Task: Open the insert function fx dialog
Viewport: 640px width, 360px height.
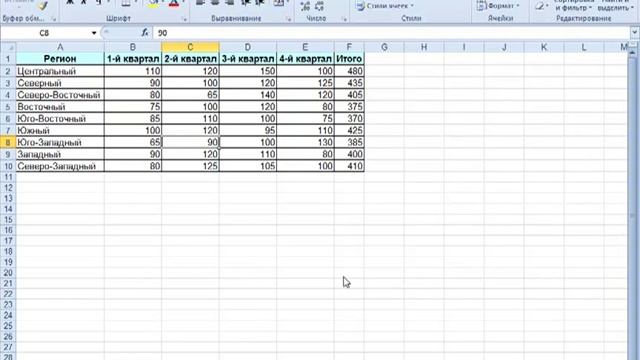Action: 144,33
